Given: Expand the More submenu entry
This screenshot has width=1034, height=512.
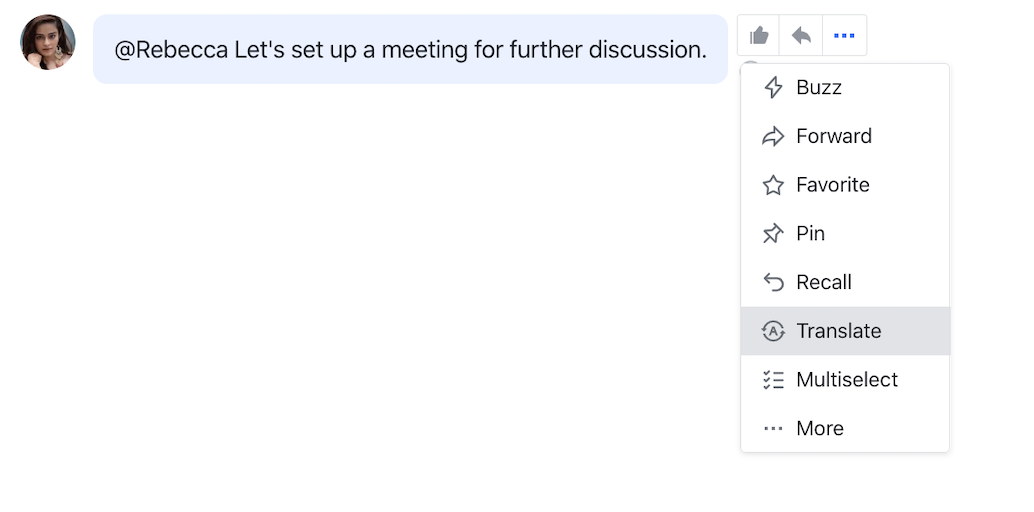Looking at the screenshot, I should pos(845,429).
